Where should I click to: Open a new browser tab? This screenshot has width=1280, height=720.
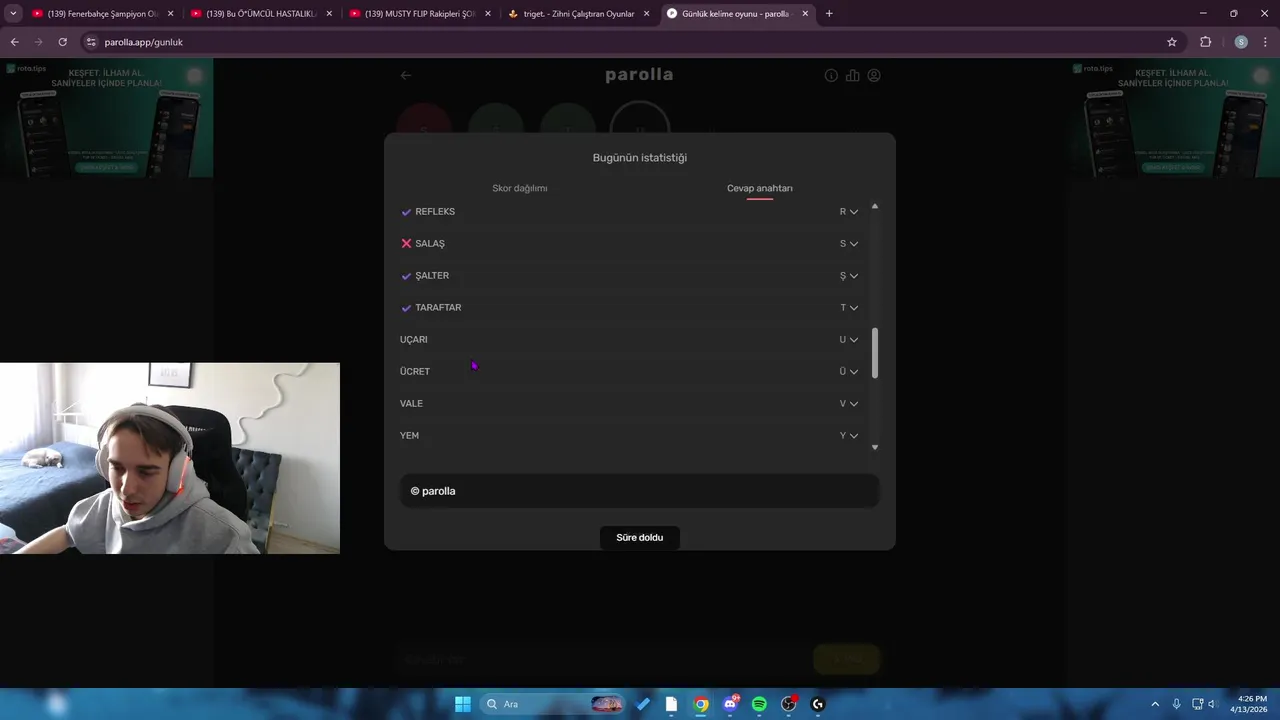tap(829, 14)
